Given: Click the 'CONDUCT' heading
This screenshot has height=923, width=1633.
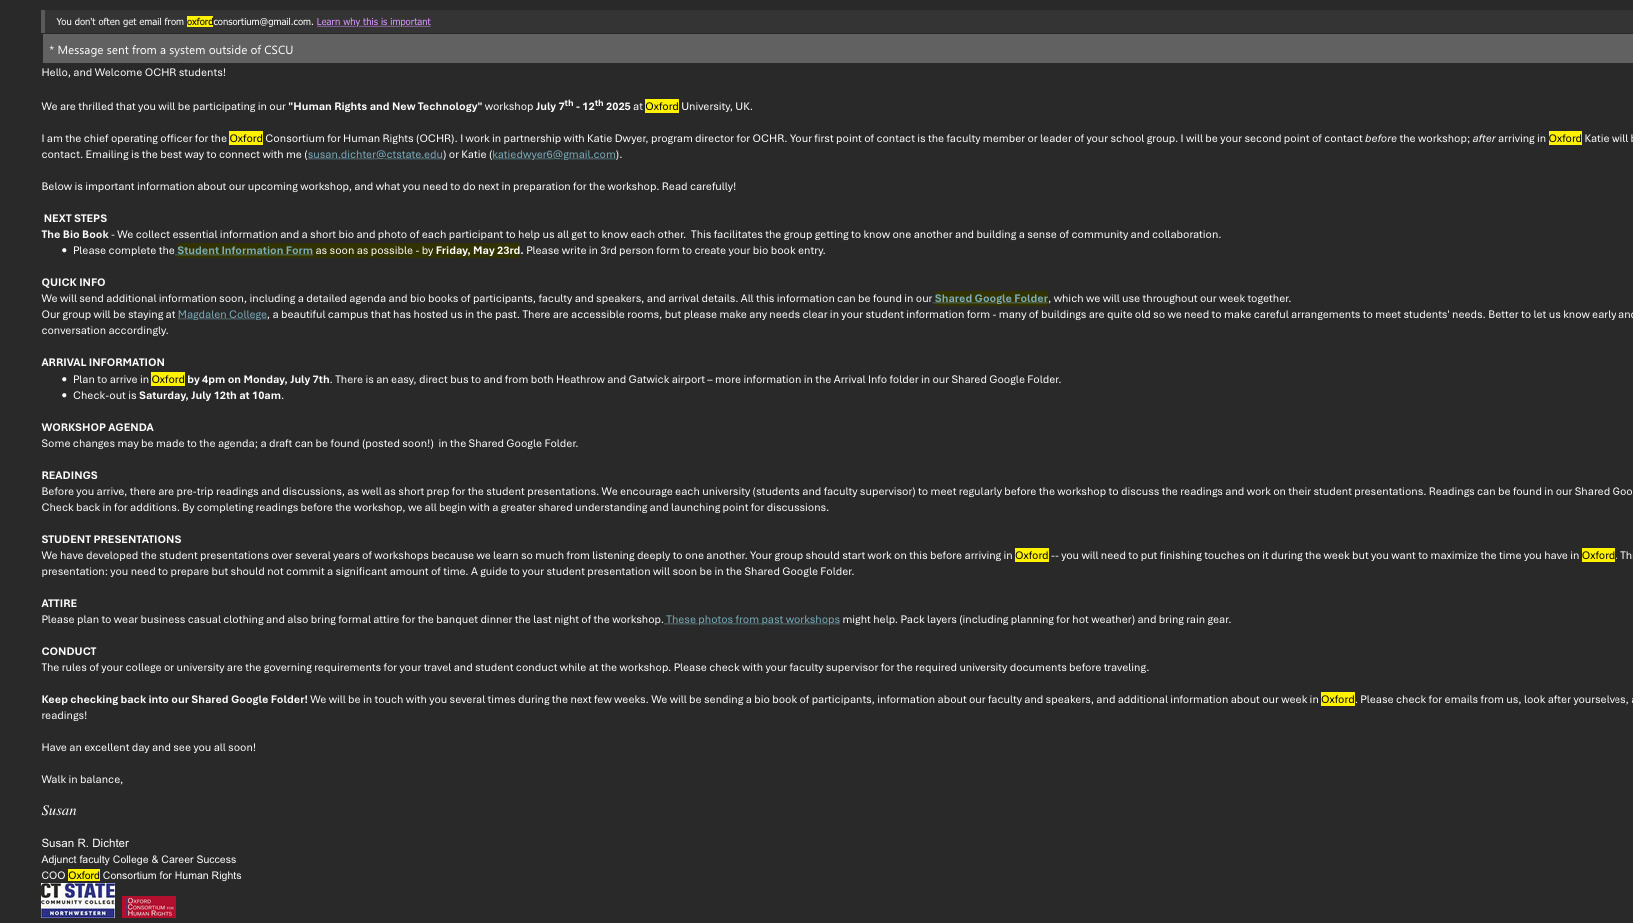Looking at the screenshot, I should pyautogui.click(x=69, y=652).
